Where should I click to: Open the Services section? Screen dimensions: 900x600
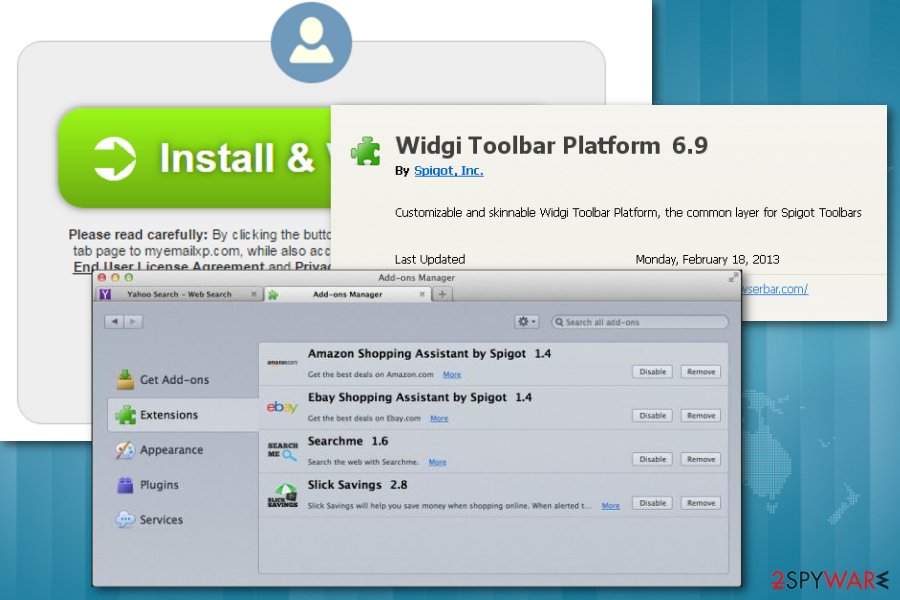click(150, 520)
